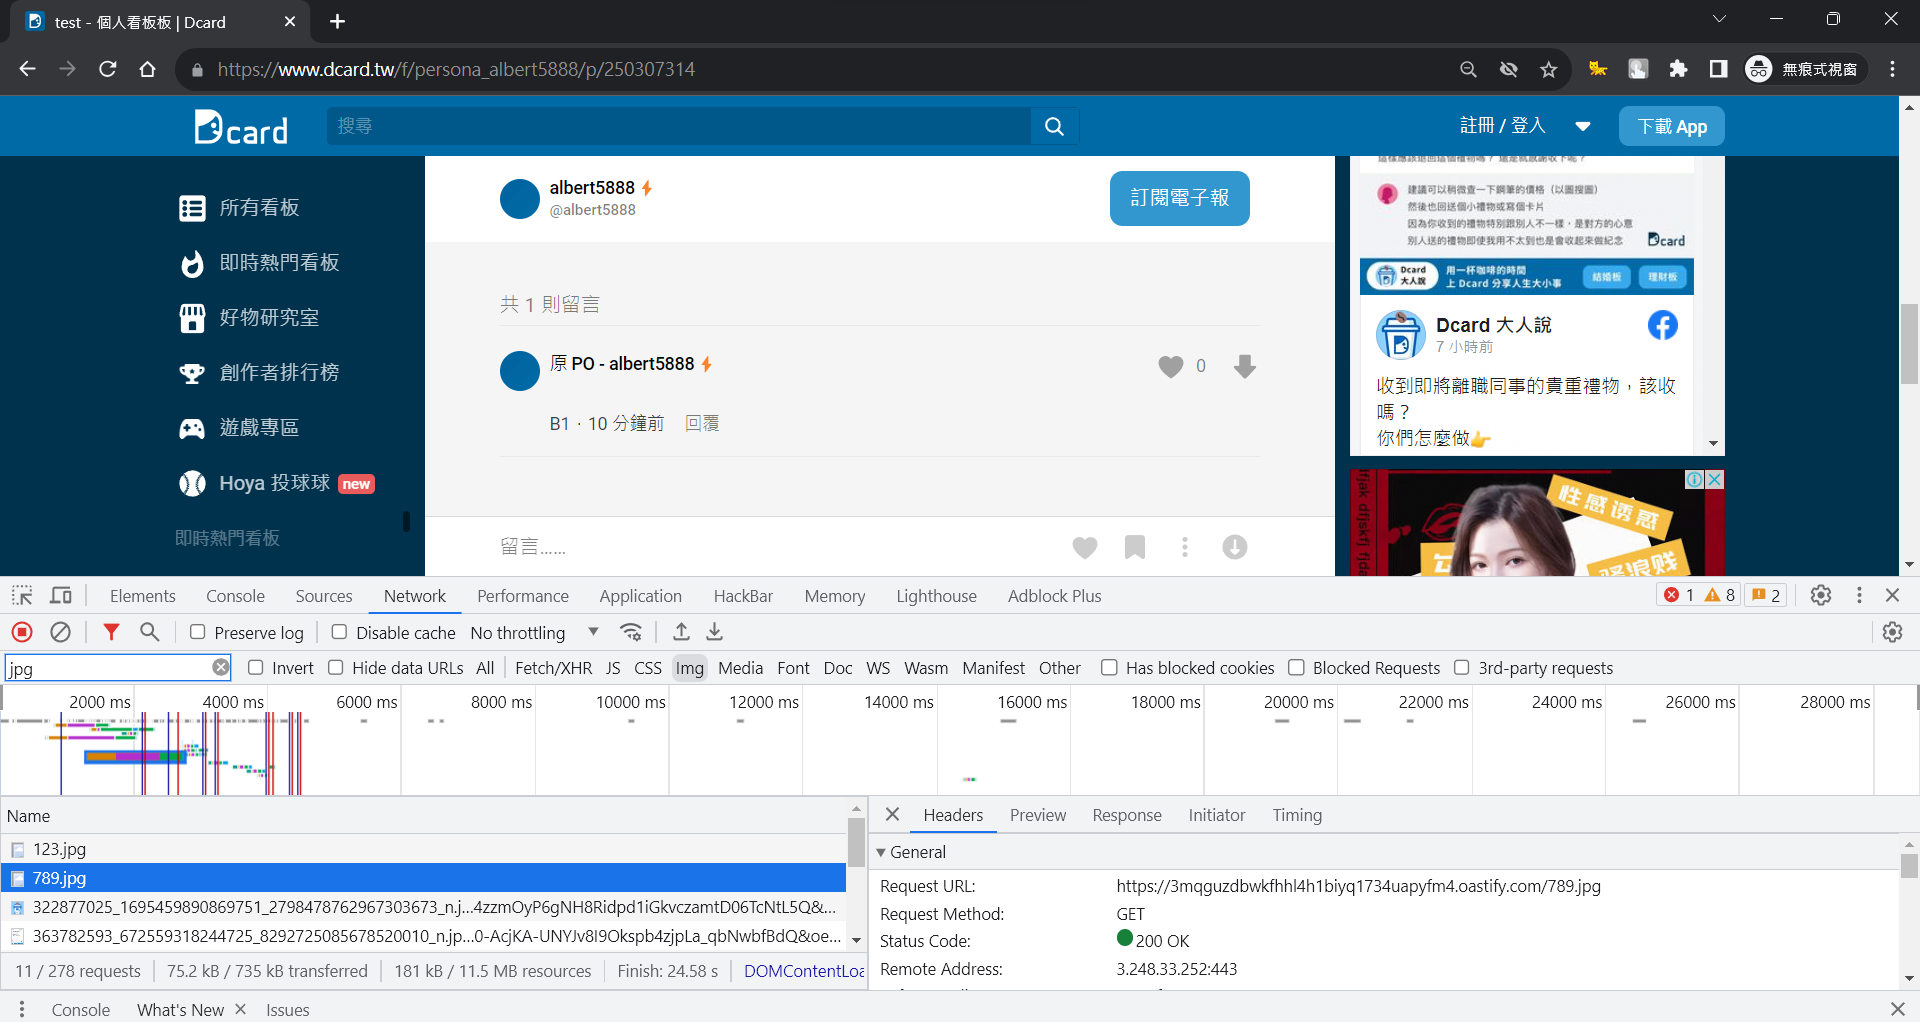1920x1022 pixels.
Task: Collapse the General headers section
Action: tap(881, 852)
